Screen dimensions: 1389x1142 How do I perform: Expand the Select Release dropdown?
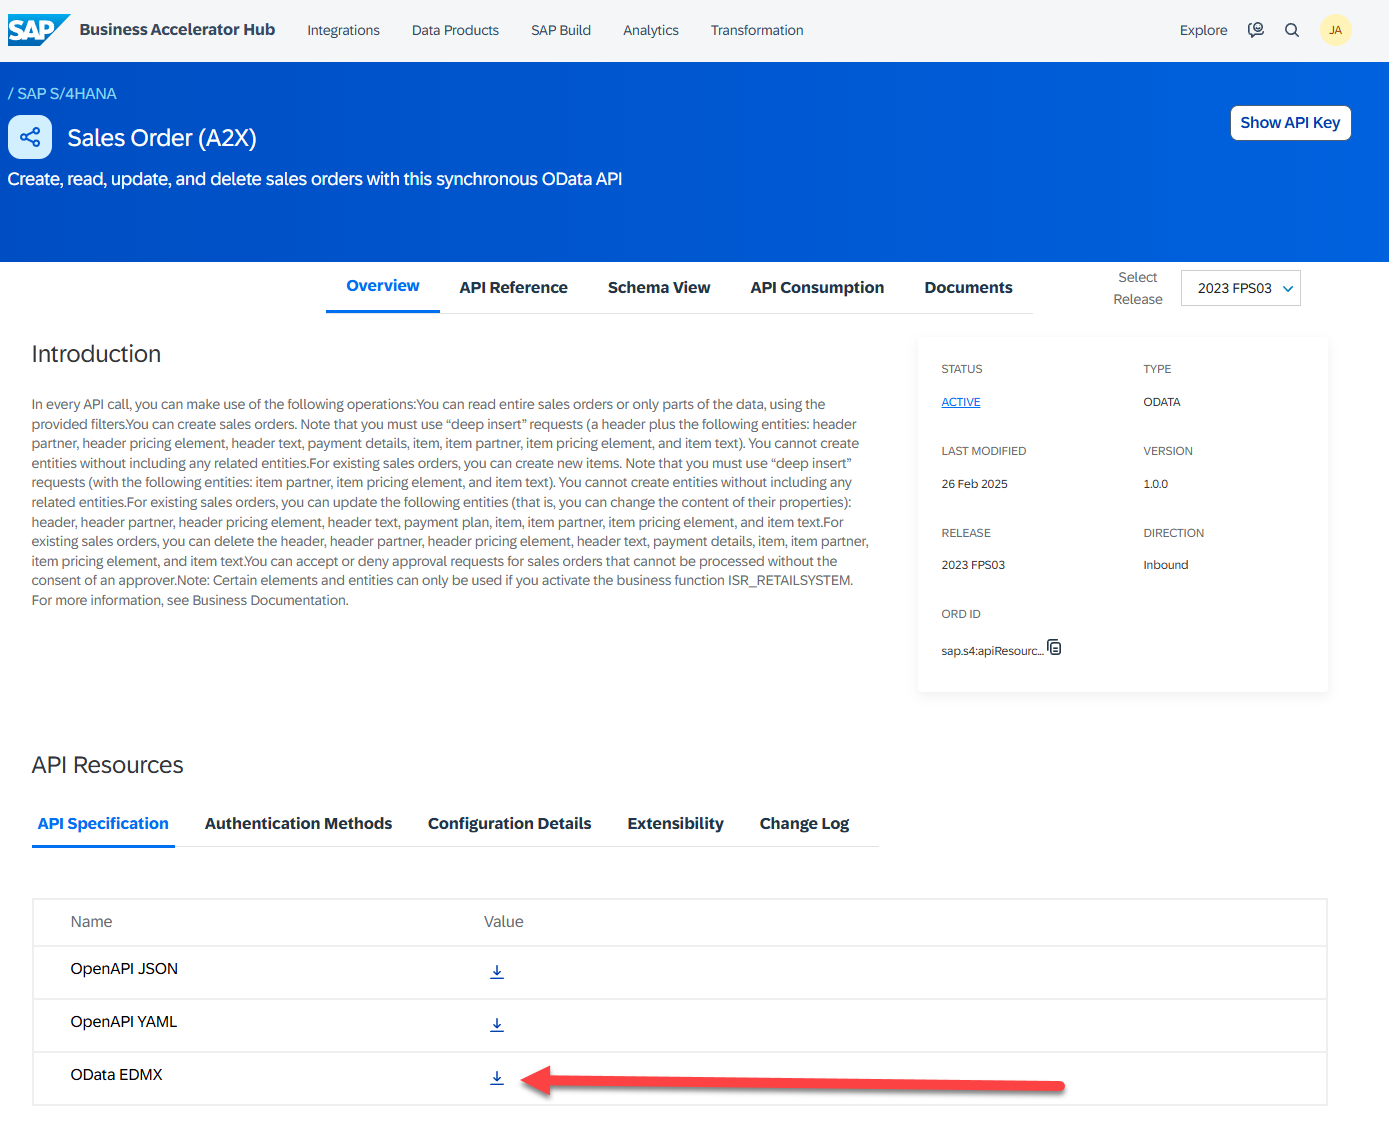coord(1240,288)
